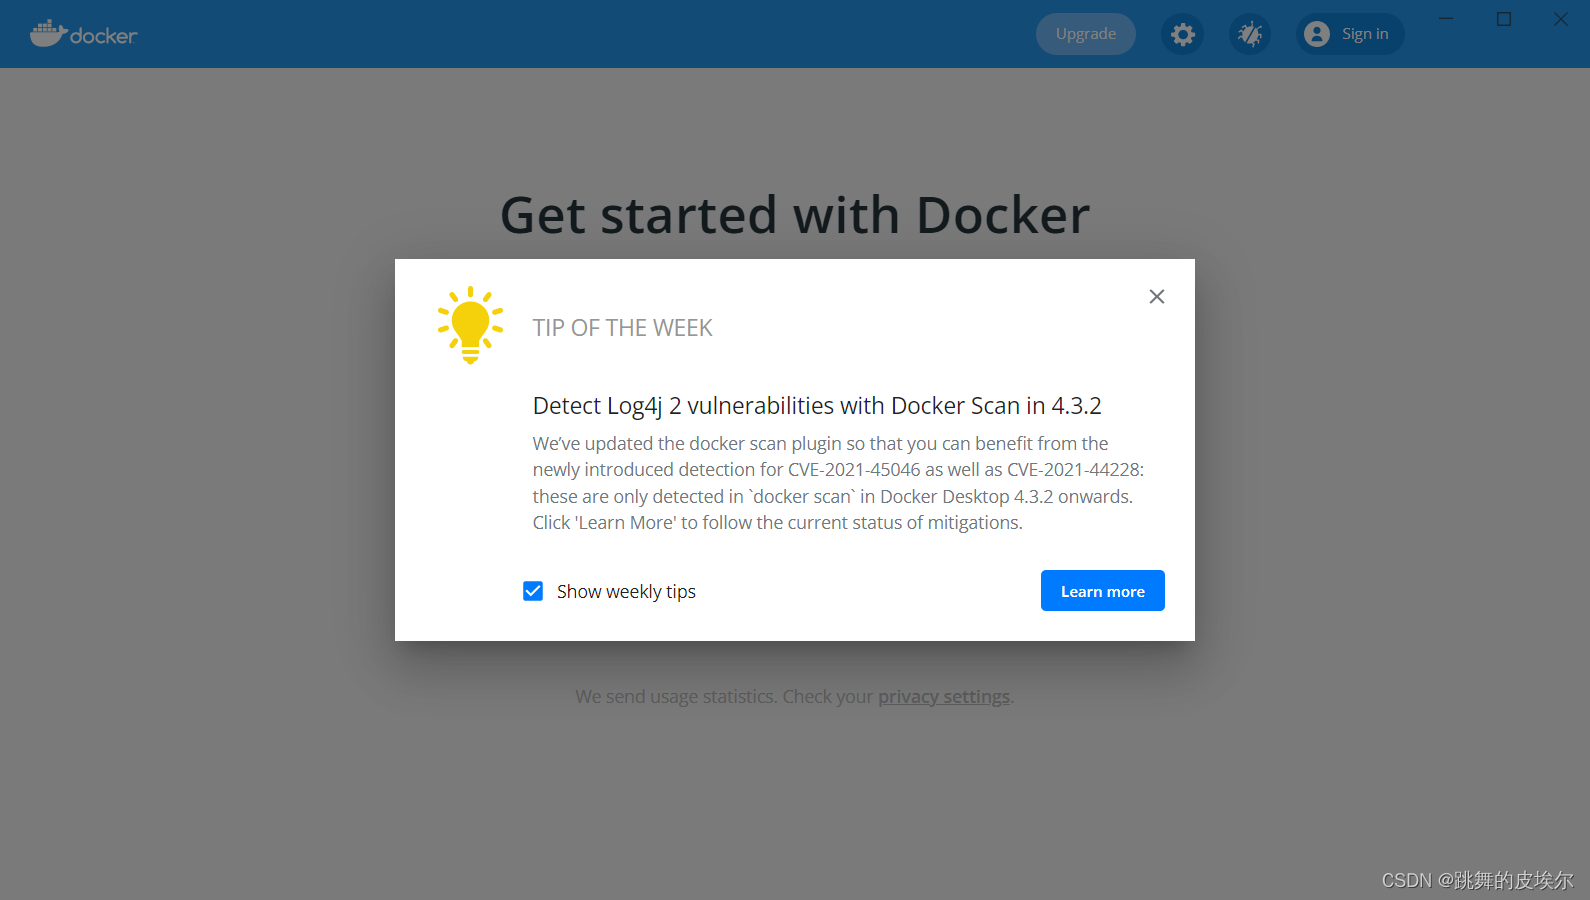Open the Settings gear icon
The height and width of the screenshot is (900, 1590).
click(x=1183, y=34)
